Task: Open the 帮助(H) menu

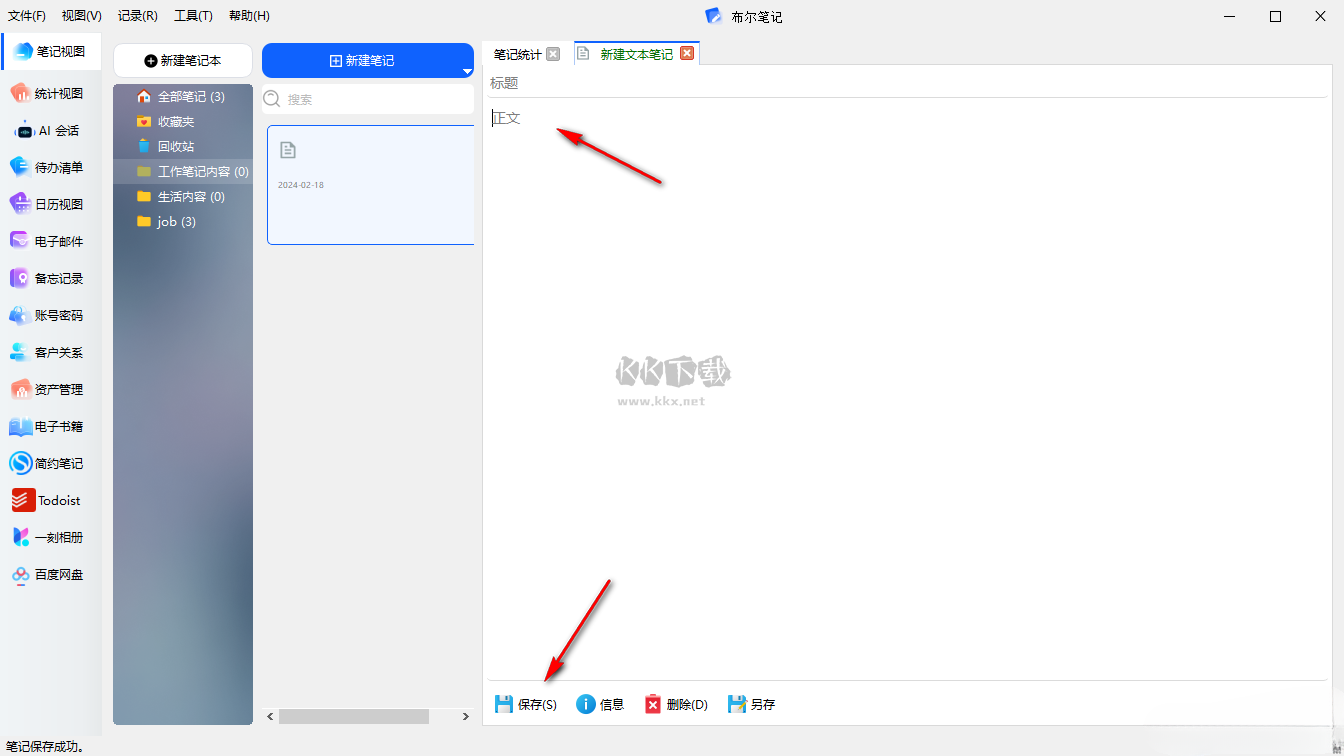Action: click(x=249, y=16)
